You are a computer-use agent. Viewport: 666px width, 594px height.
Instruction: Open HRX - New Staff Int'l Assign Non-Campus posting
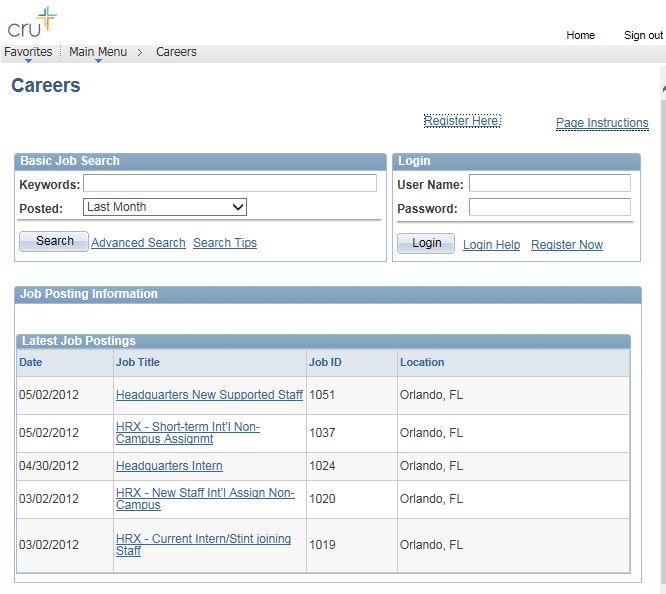pos(205,499)
